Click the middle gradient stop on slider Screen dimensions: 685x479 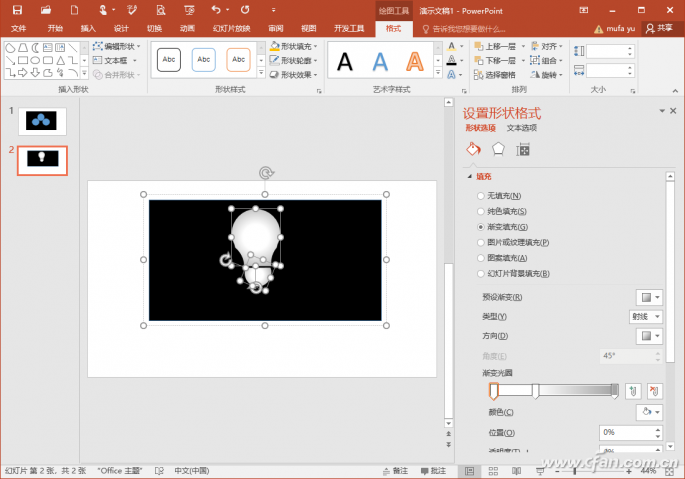536,390
